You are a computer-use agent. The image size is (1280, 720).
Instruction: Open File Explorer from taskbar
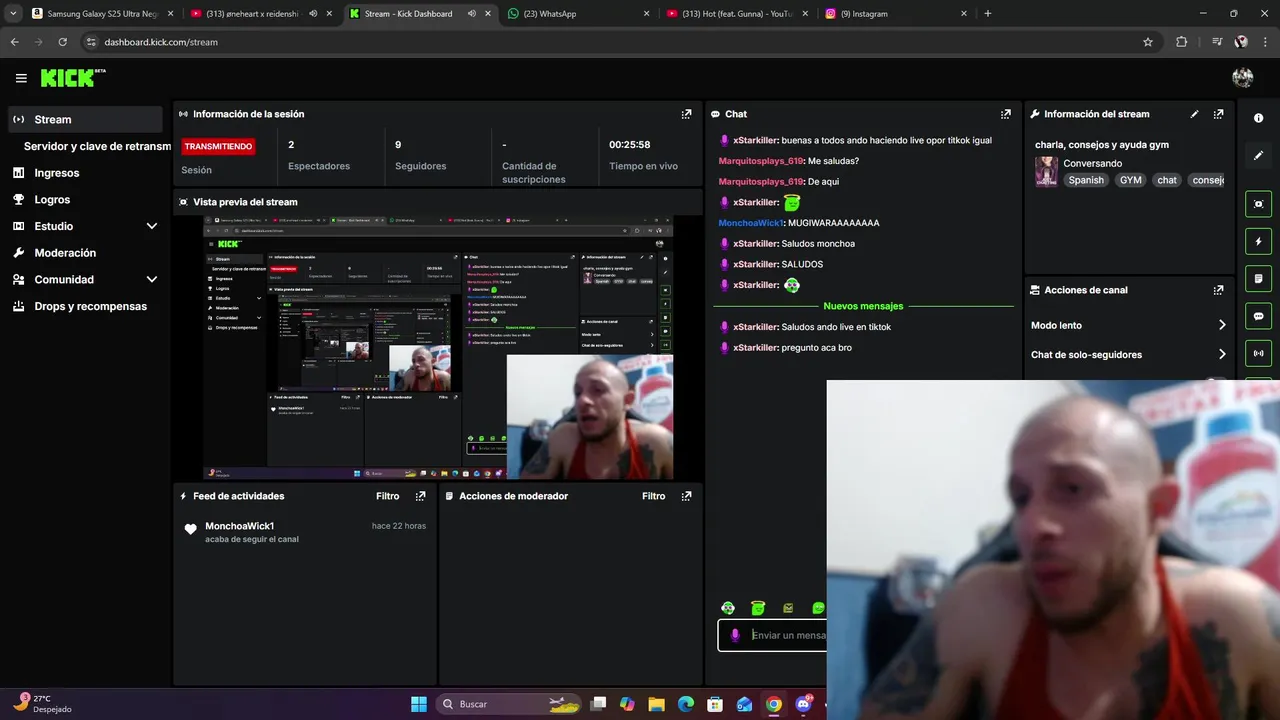[x=656, y=704]
